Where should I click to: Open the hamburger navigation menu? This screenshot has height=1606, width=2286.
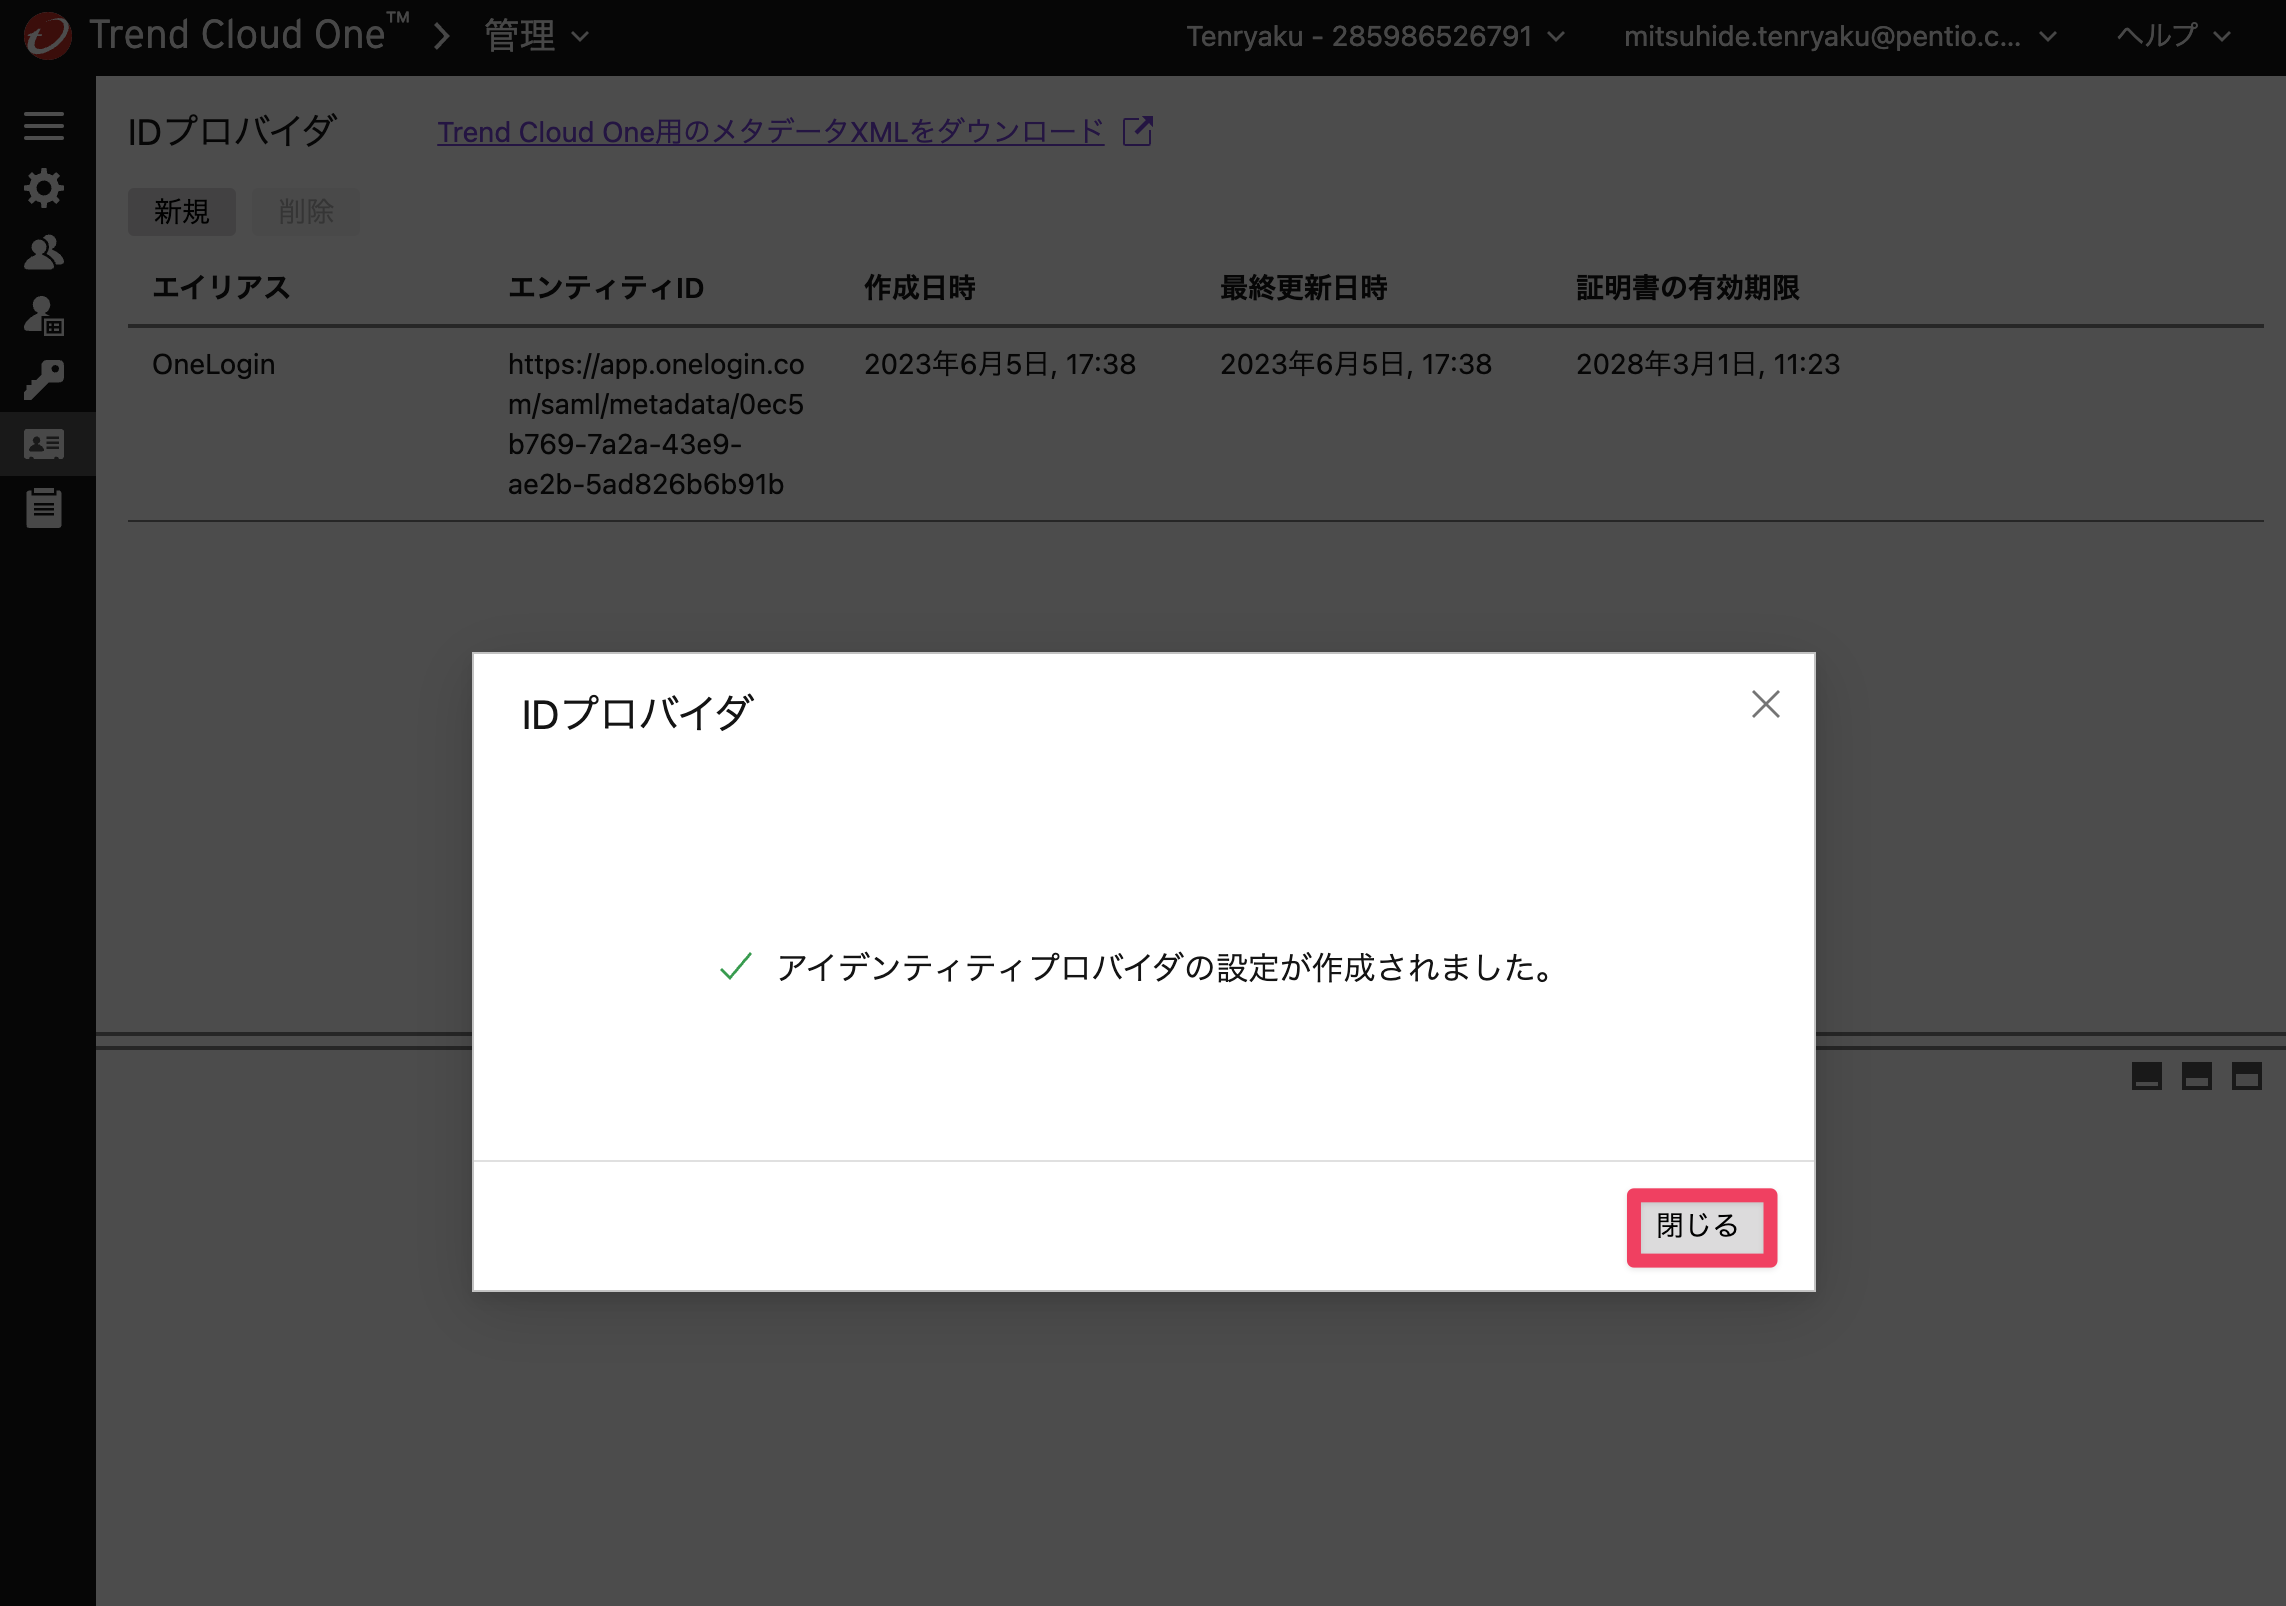click(44, 125)
